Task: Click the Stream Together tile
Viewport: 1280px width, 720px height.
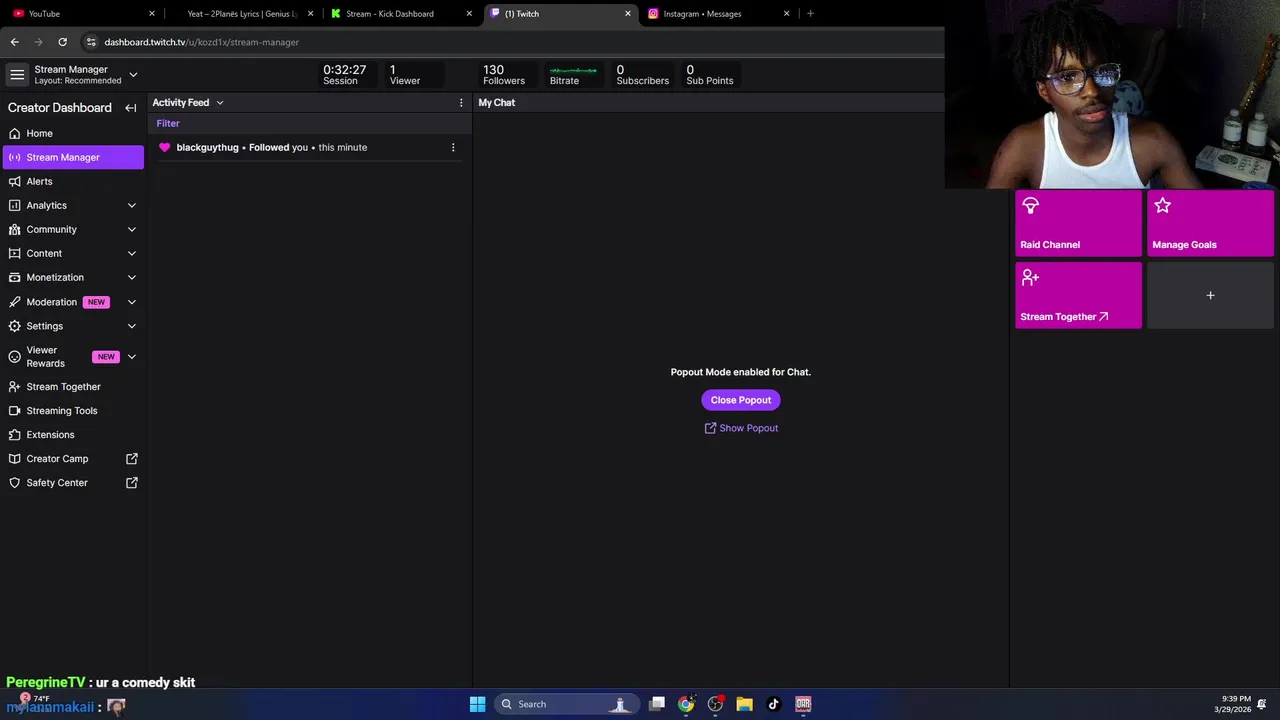Action: (x=1078, y=295)
